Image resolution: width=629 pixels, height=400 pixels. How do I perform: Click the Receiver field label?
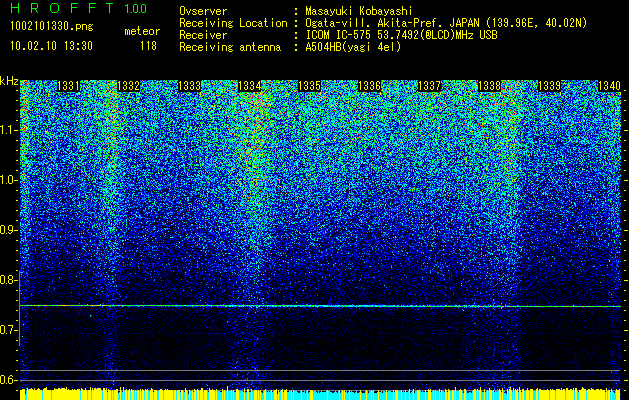203,35
